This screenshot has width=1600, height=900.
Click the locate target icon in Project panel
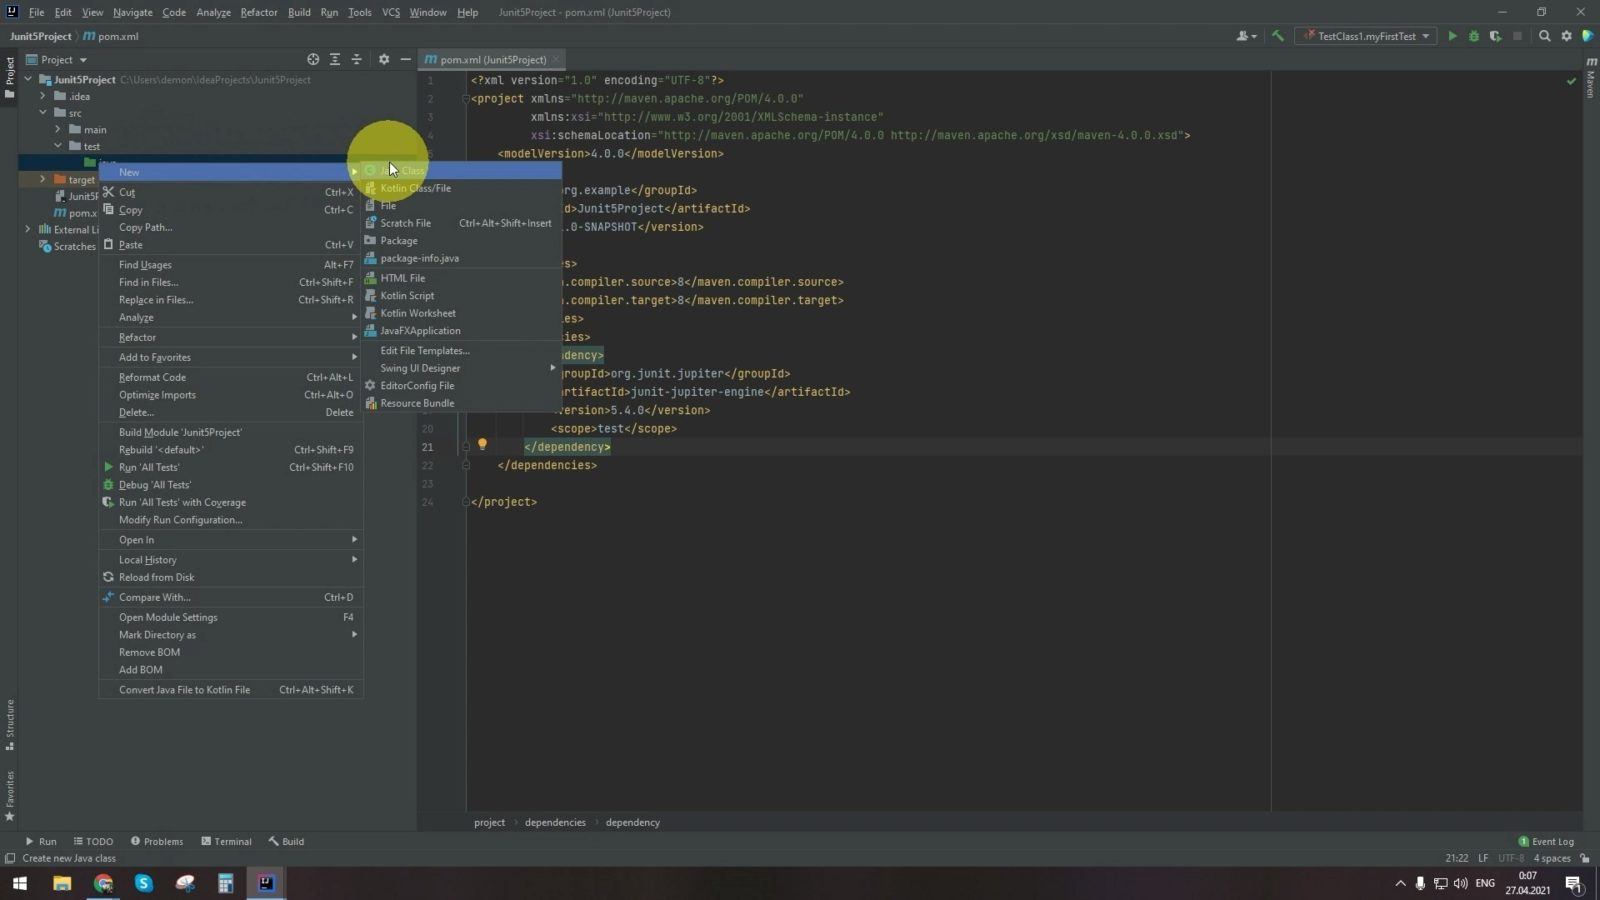pos(313,60)
